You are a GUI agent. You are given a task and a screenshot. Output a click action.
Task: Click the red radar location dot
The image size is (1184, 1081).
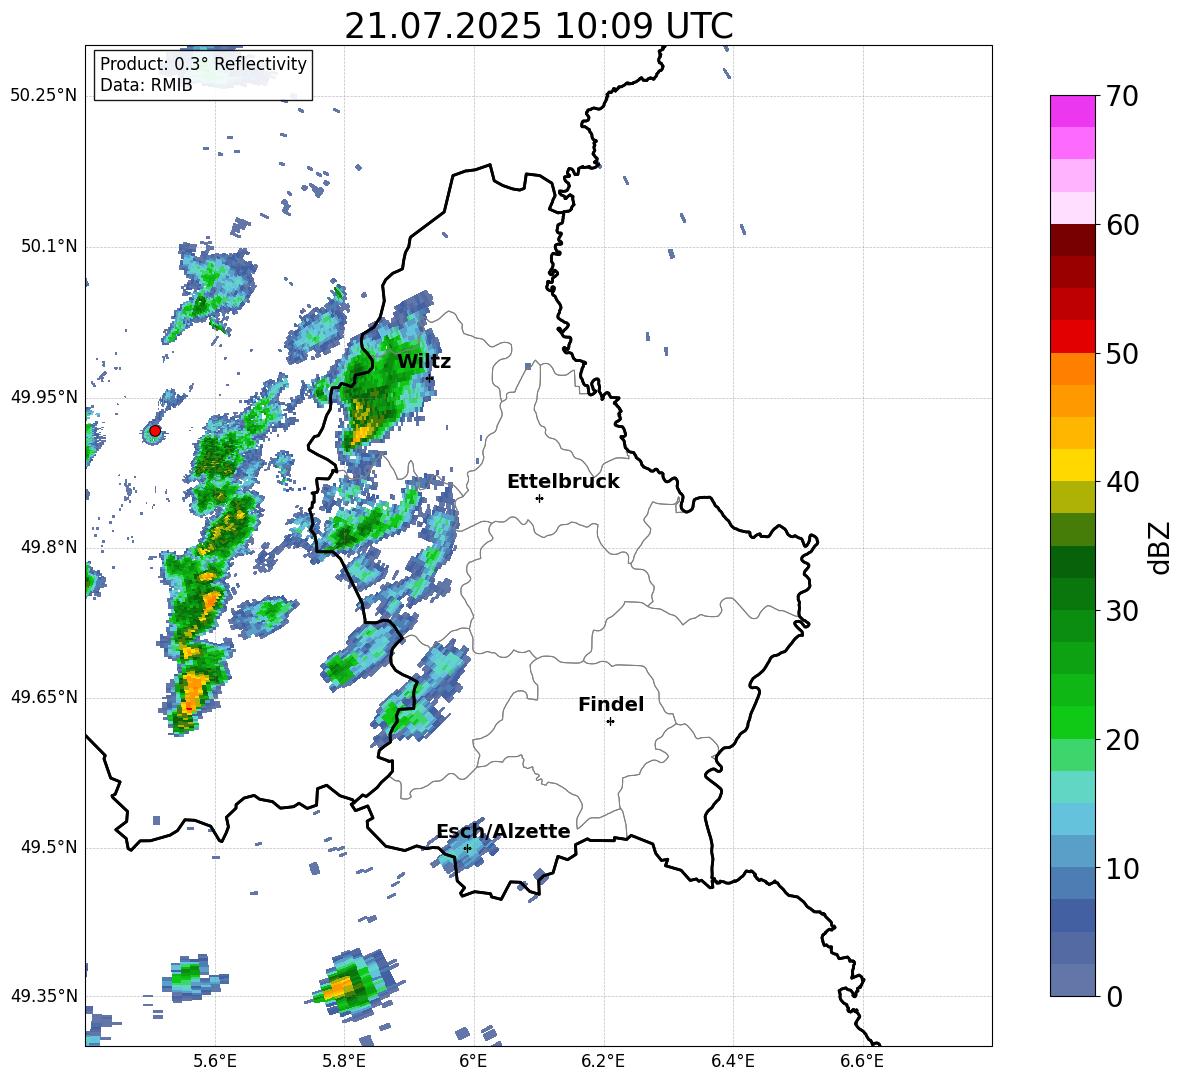[x=155, y=431]
